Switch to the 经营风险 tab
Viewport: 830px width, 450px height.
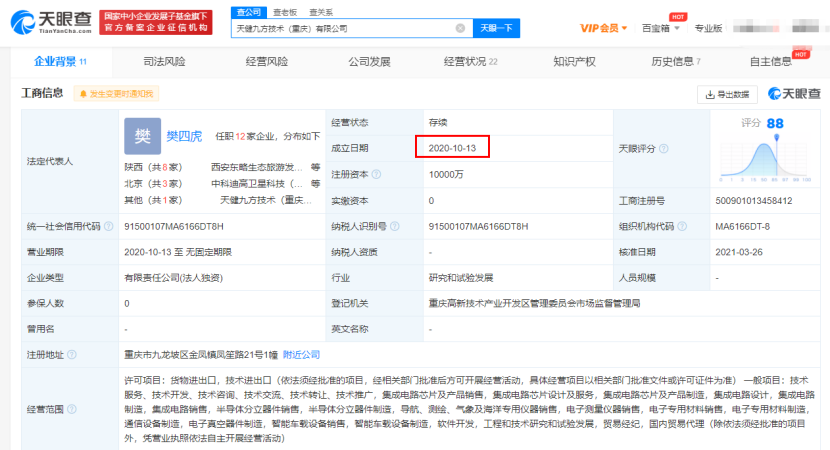point(267,61)
